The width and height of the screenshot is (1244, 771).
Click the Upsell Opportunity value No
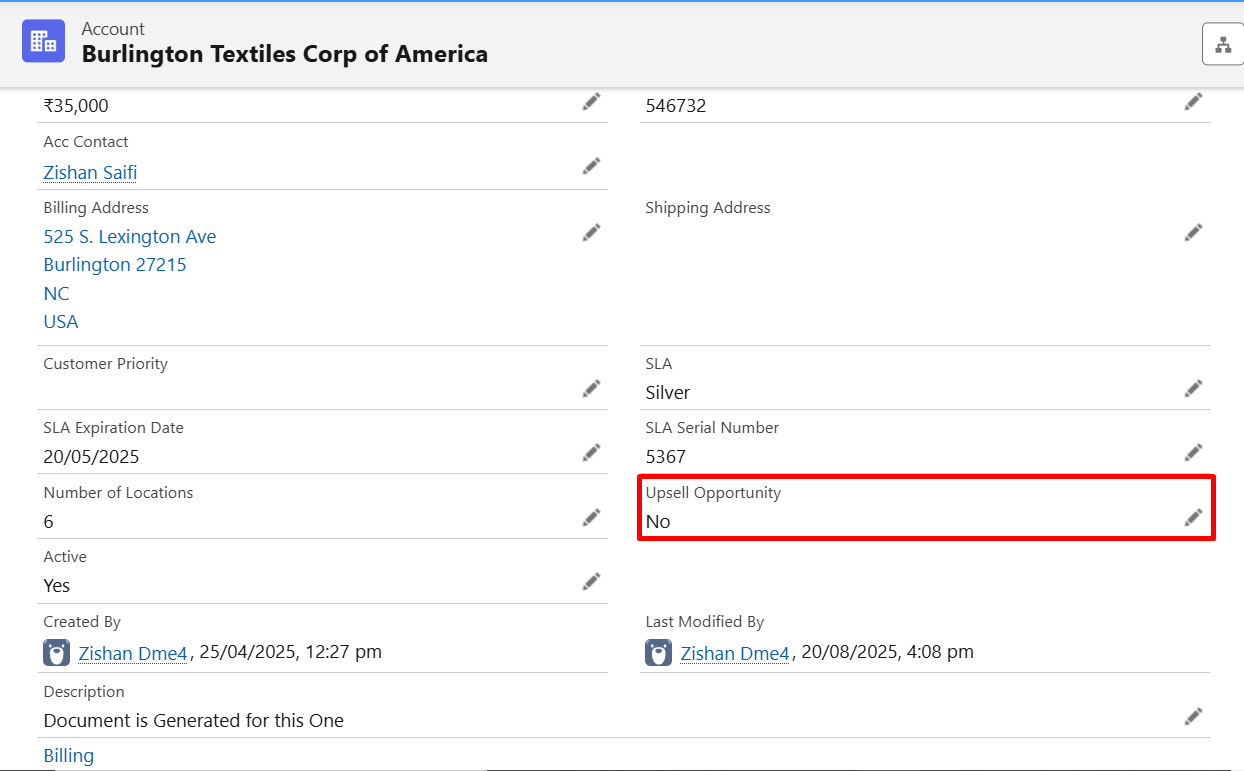(658, 522)
